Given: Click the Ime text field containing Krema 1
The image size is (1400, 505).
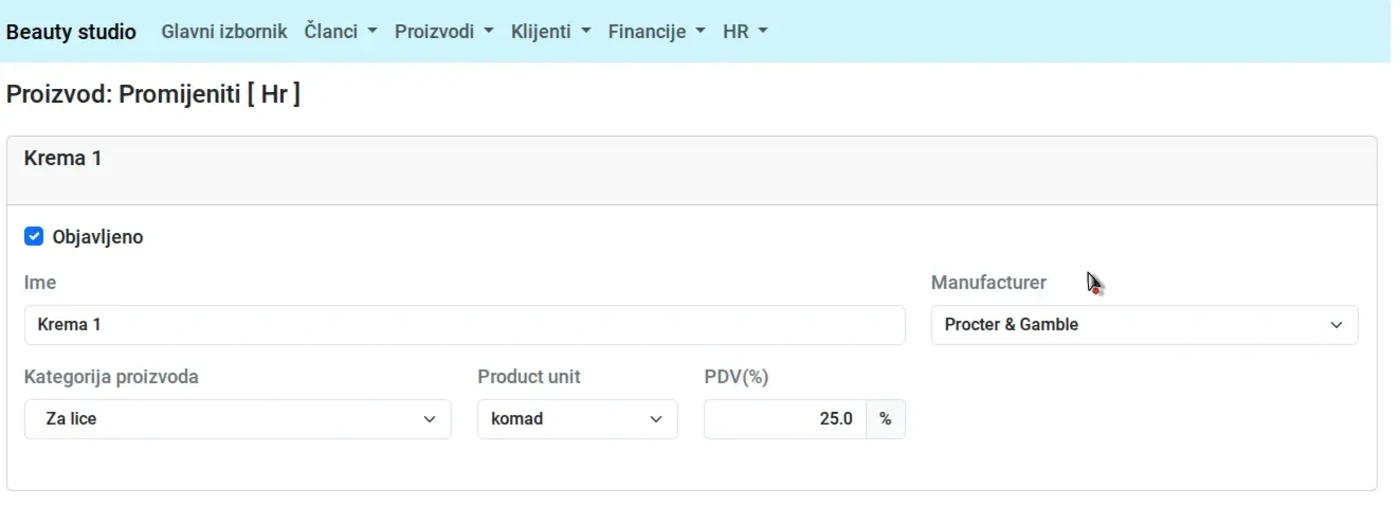Looking at the screenshot, I should (464, 325).
